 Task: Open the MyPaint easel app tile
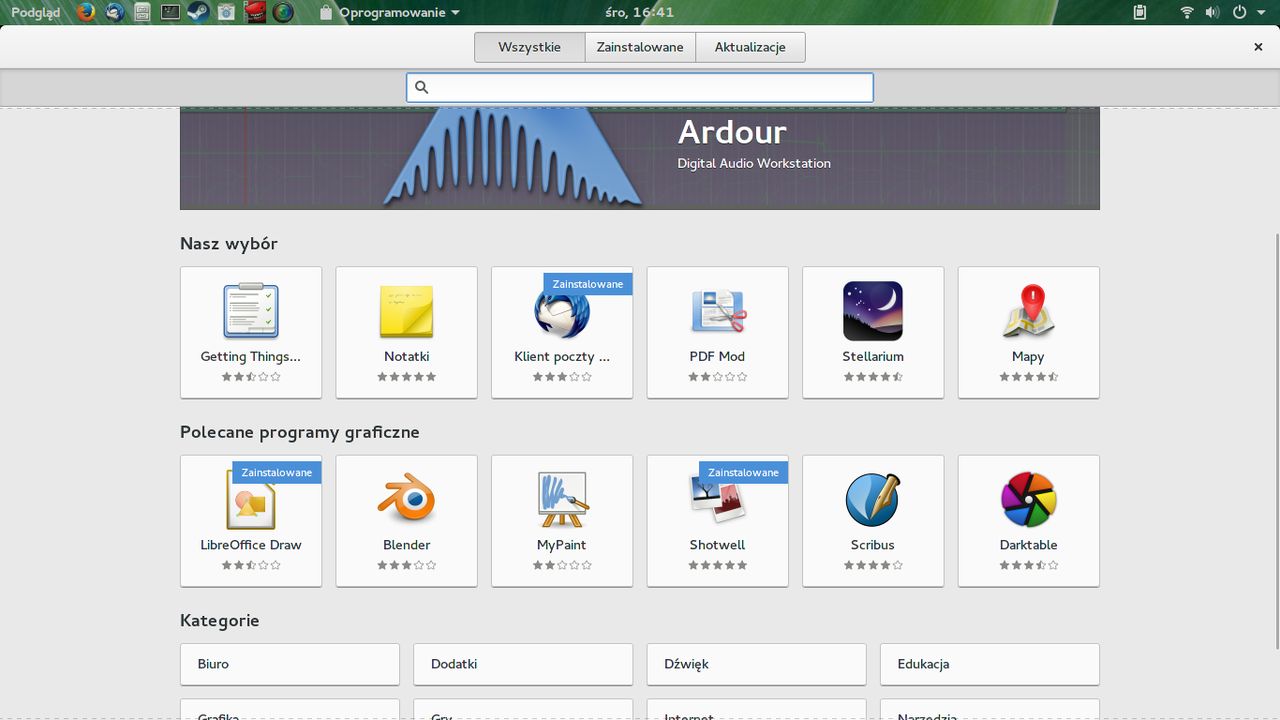click(562, 521)
